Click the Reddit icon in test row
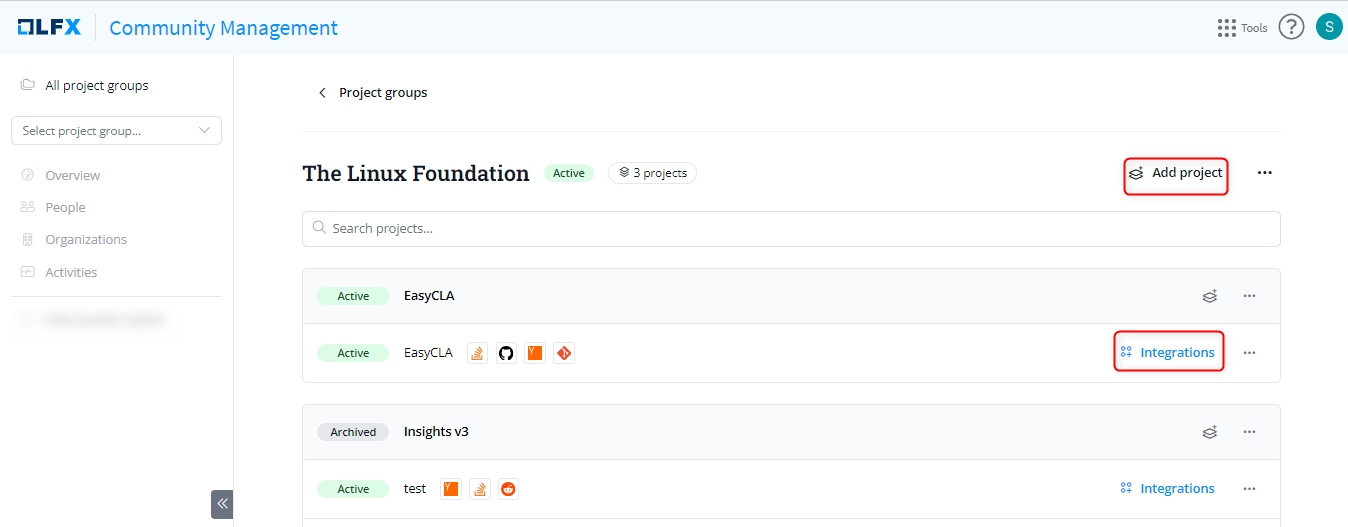Viewport: 1348px width, 527px height. (x=508, y=489)
